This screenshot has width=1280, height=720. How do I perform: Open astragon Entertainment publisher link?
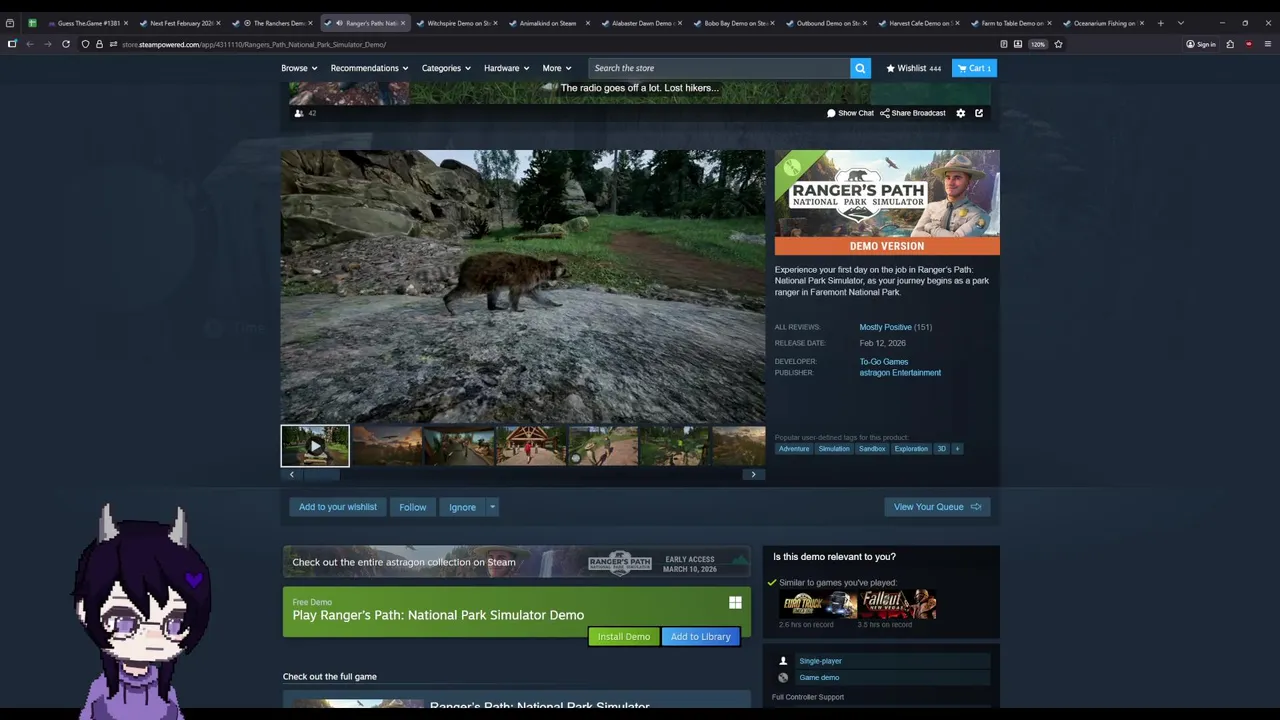pyautogui.click(x=900, y=373)
